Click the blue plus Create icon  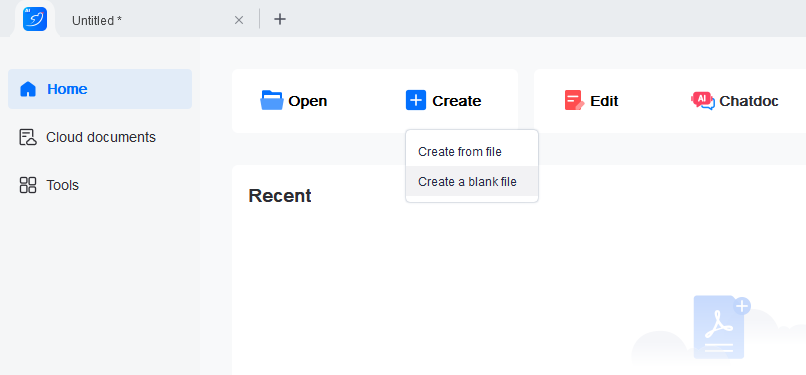416,100
